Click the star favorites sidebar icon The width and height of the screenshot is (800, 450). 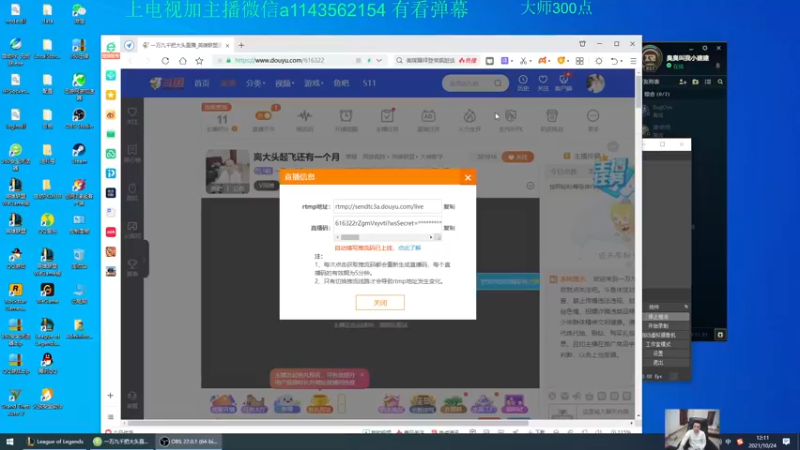(111, 95)
